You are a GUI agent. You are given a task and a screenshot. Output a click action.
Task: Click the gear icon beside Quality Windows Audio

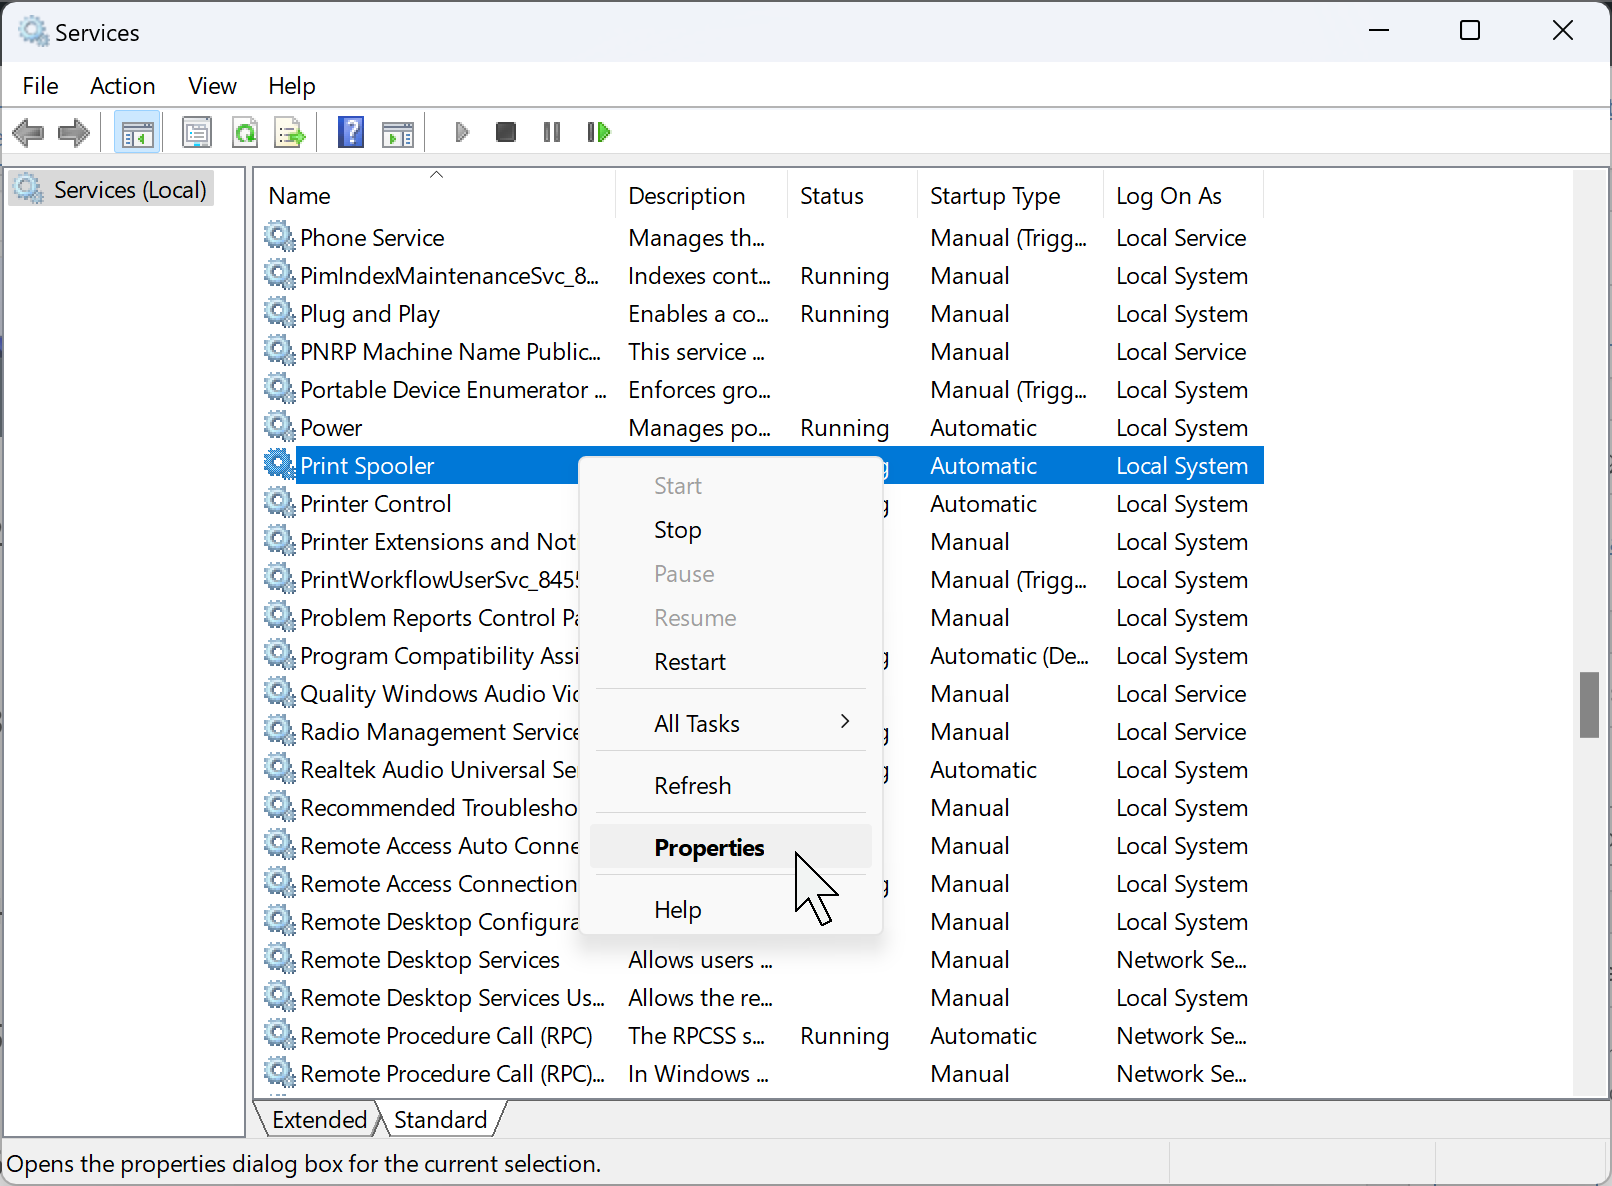pos(280,693)
